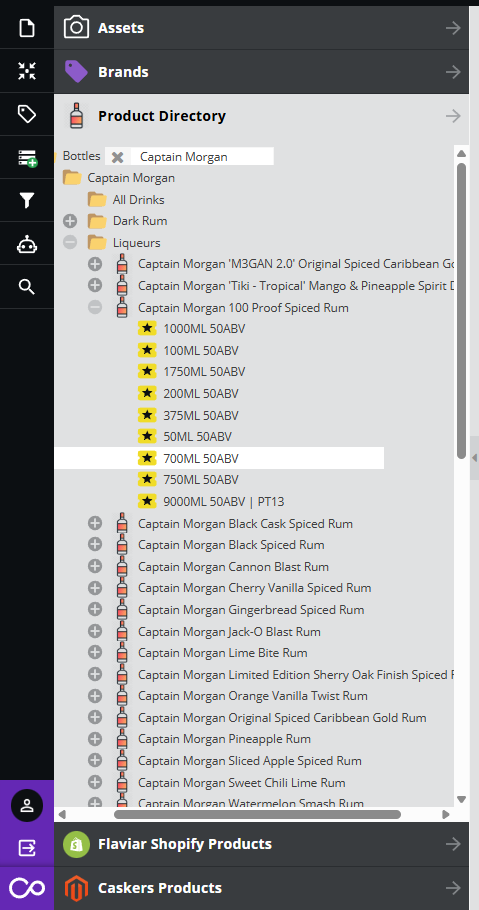Expand Captain Morgan Gingerbread Spiced Rum
This screenshot has height=910, width=479.
tap(95, 609)
